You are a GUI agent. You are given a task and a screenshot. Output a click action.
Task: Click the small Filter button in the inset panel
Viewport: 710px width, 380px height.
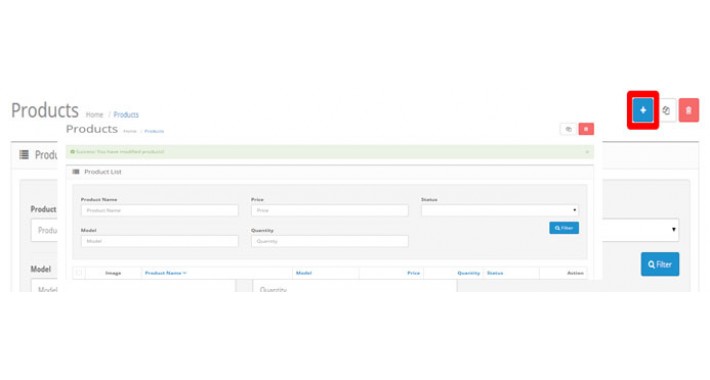click(x=564, y=228)
